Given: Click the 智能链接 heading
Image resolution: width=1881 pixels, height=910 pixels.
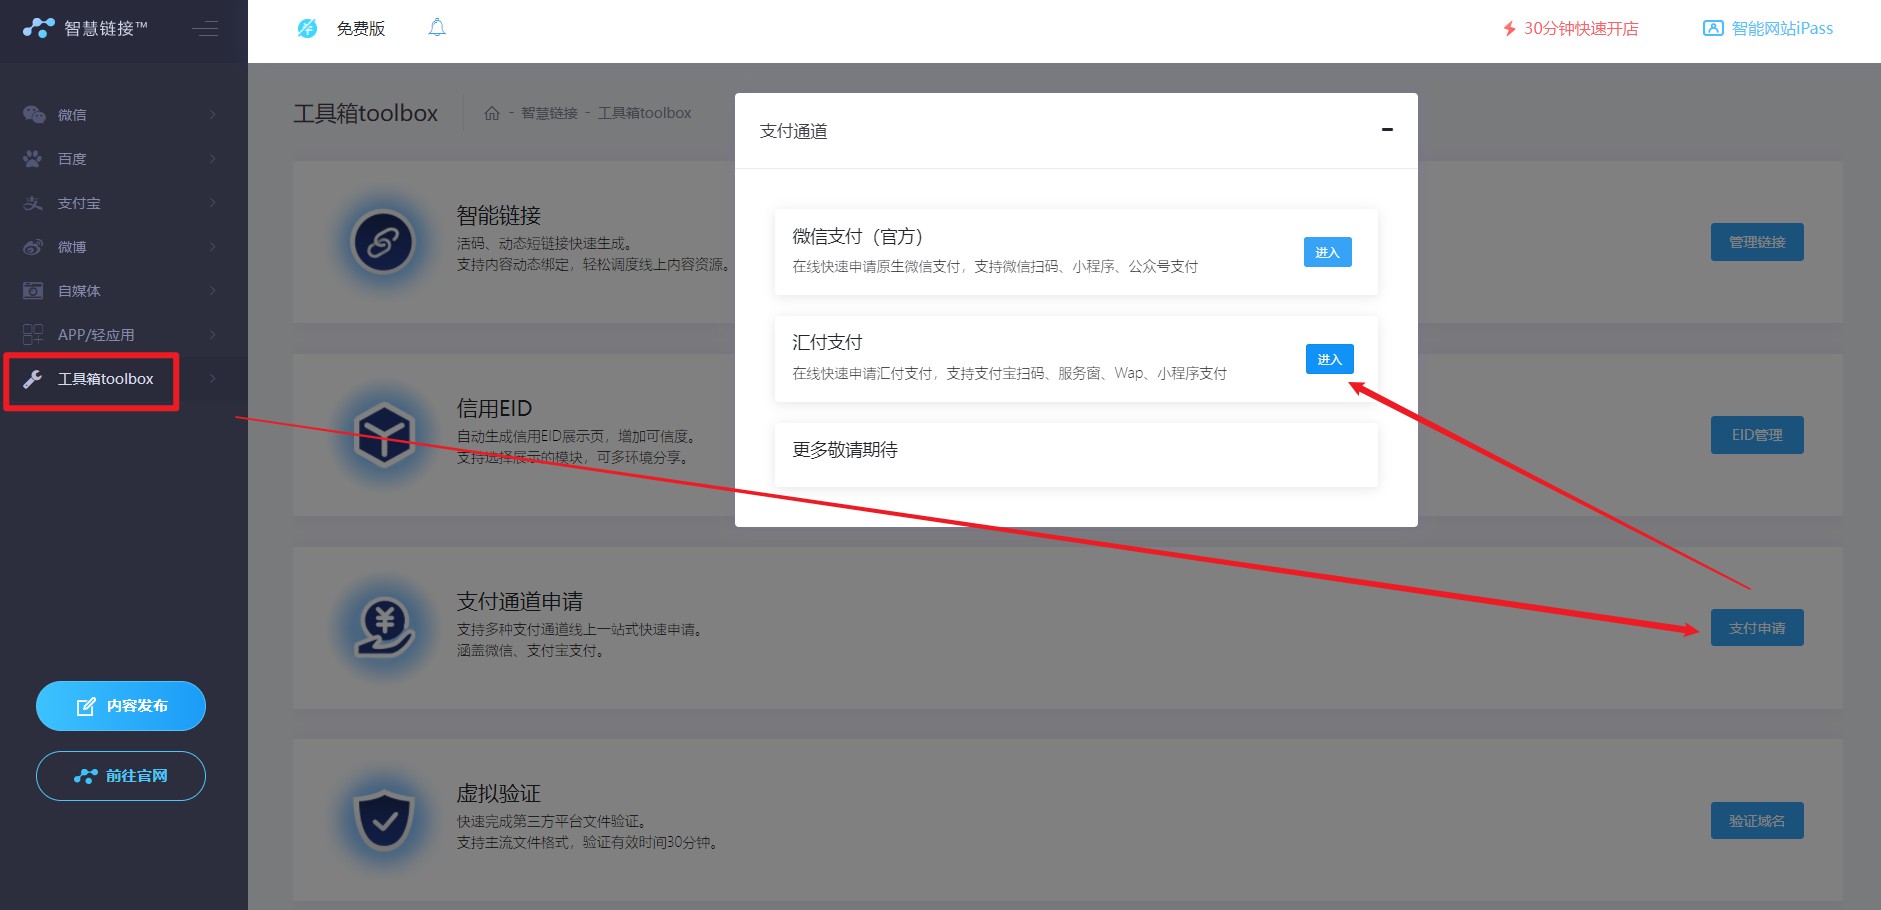Looking at the screenshot, I should tap(498, 215).
